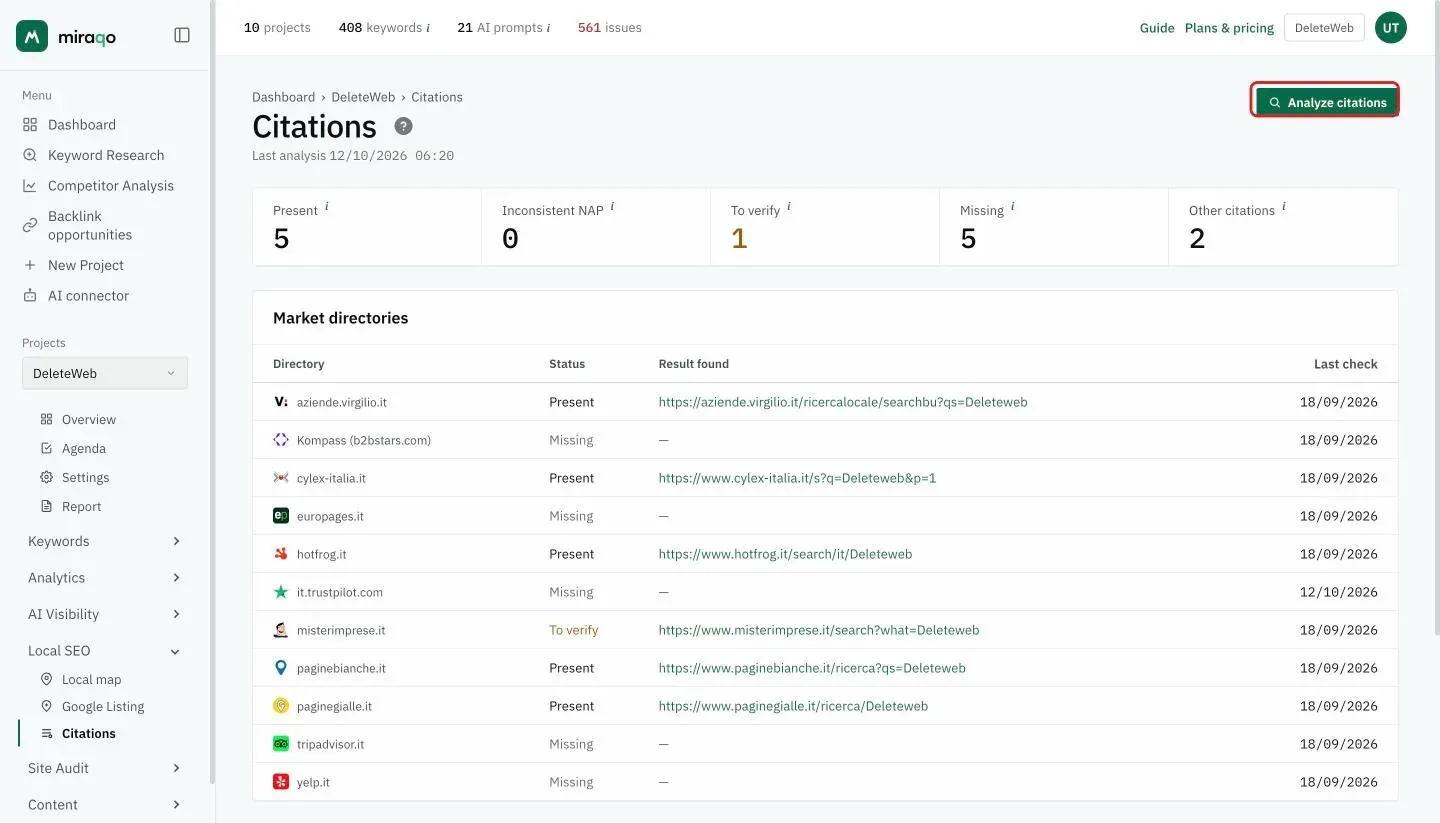The image size is (1440, 823).
Task: Click the Analyze citations button
Action: pyautogui.click(x=1327, y=102)
